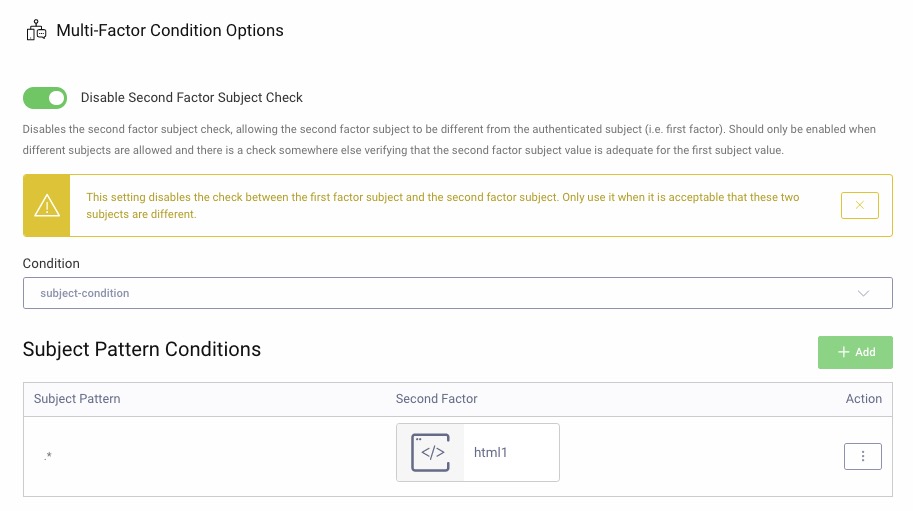913x511 pixels.
Task: Click the Subject Pattern Conditions heading
Action: [141, 350]
